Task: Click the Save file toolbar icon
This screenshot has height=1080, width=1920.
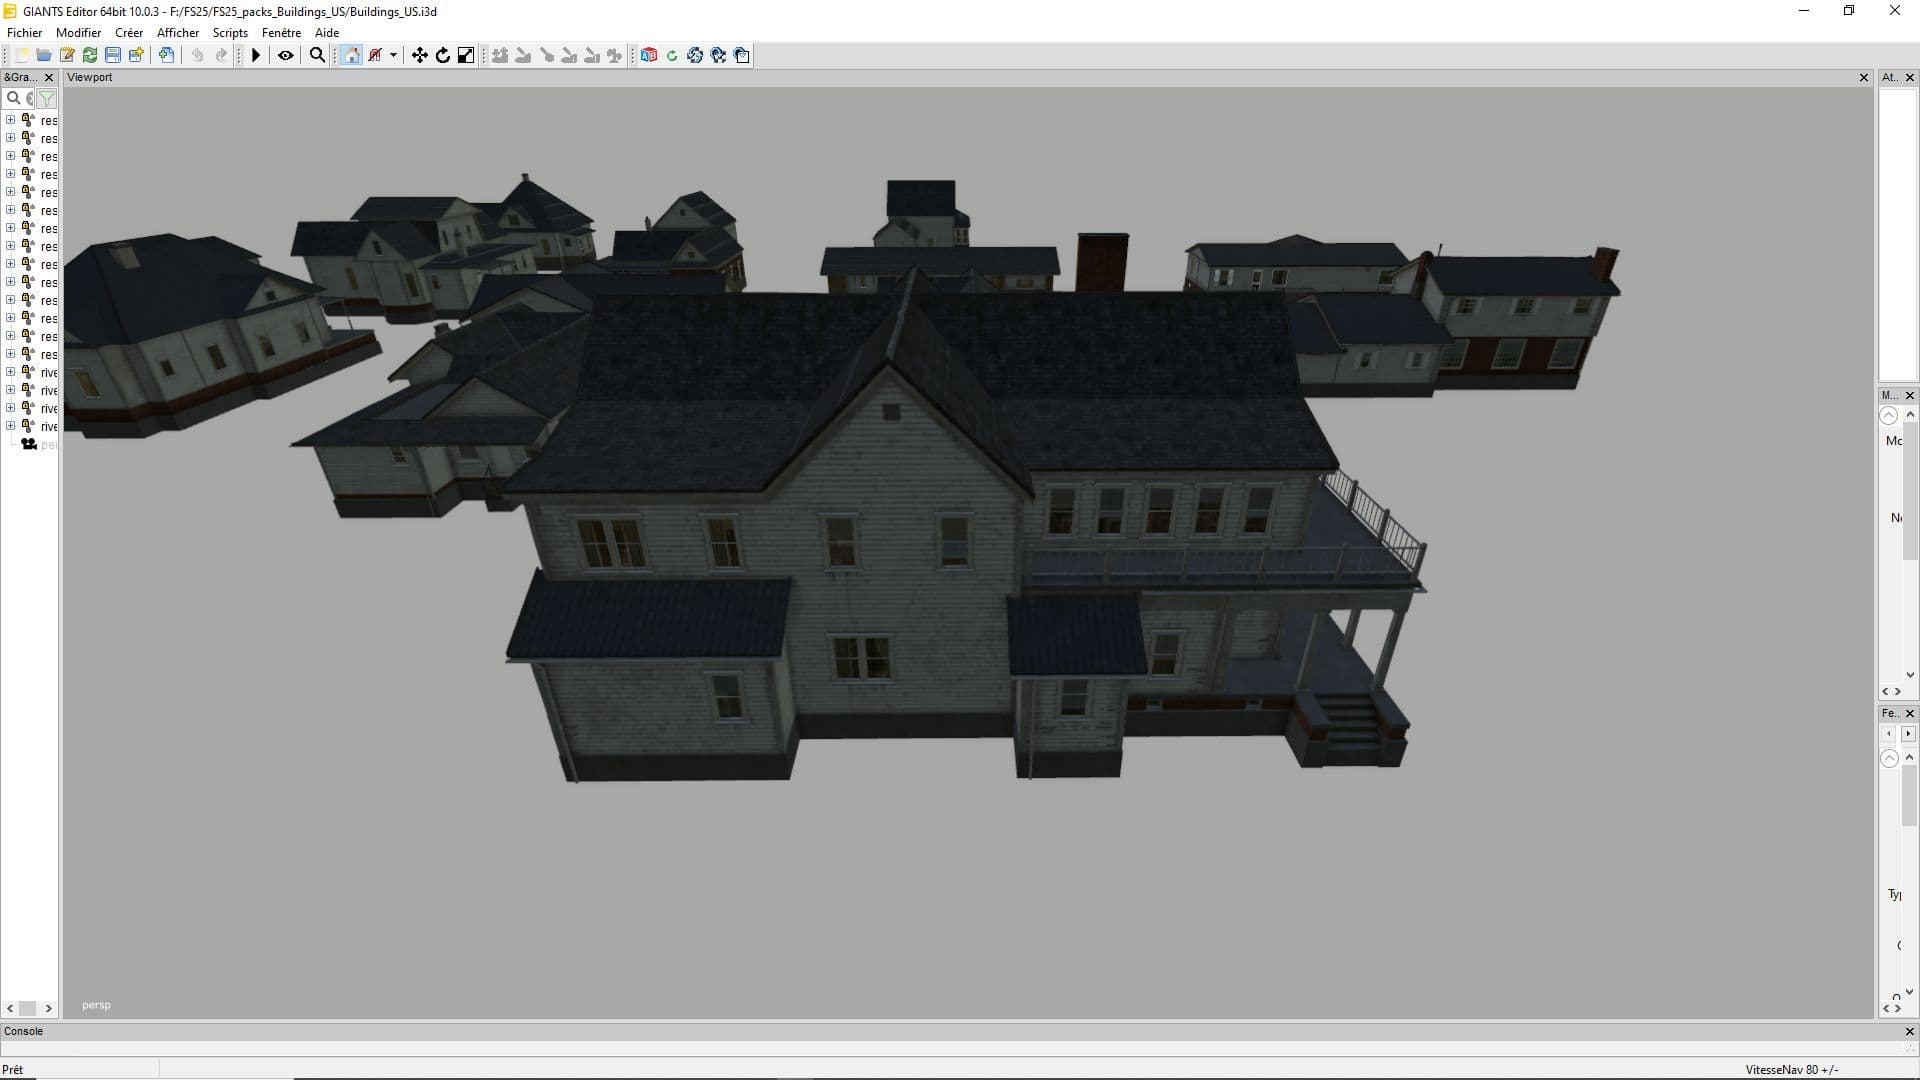Action: tap(113, 55)
